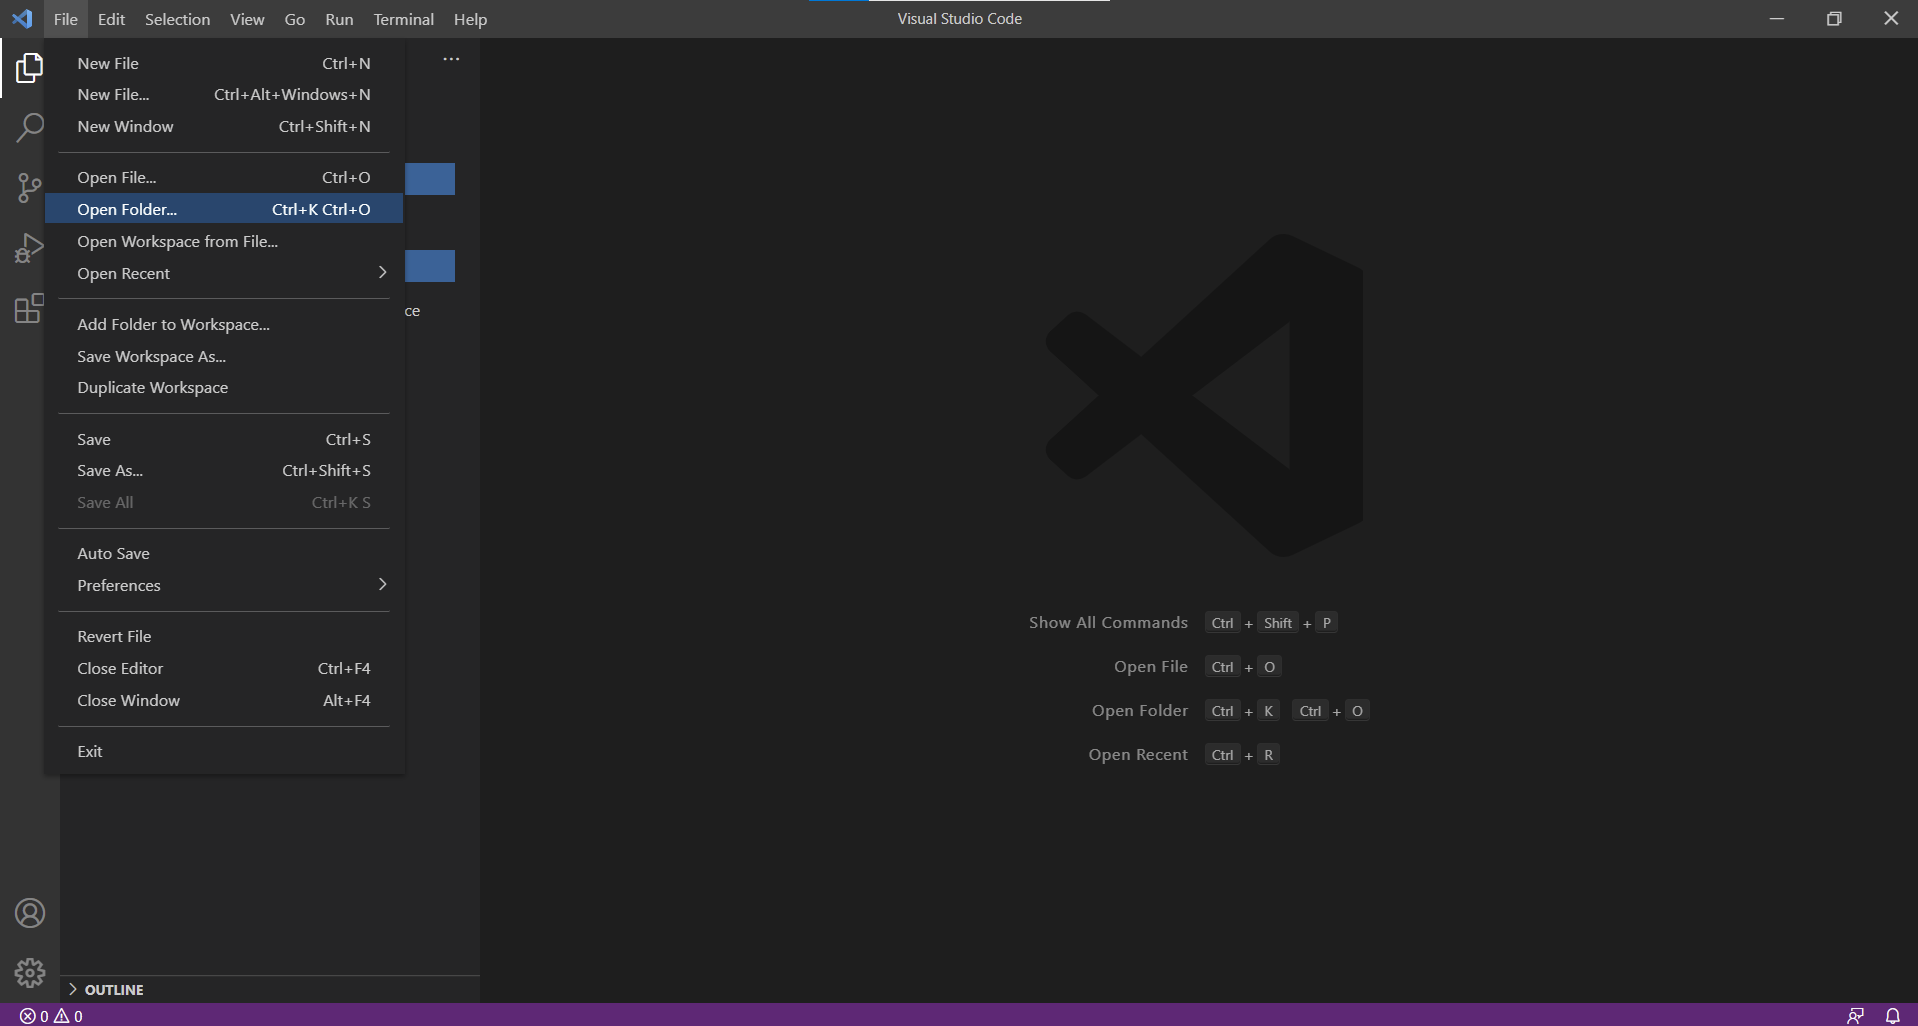Click the Open Recent label in the editor shortcuts list
Image resolution: width=1918 pixels, height=1026 pixels.
pos(1138,754)
